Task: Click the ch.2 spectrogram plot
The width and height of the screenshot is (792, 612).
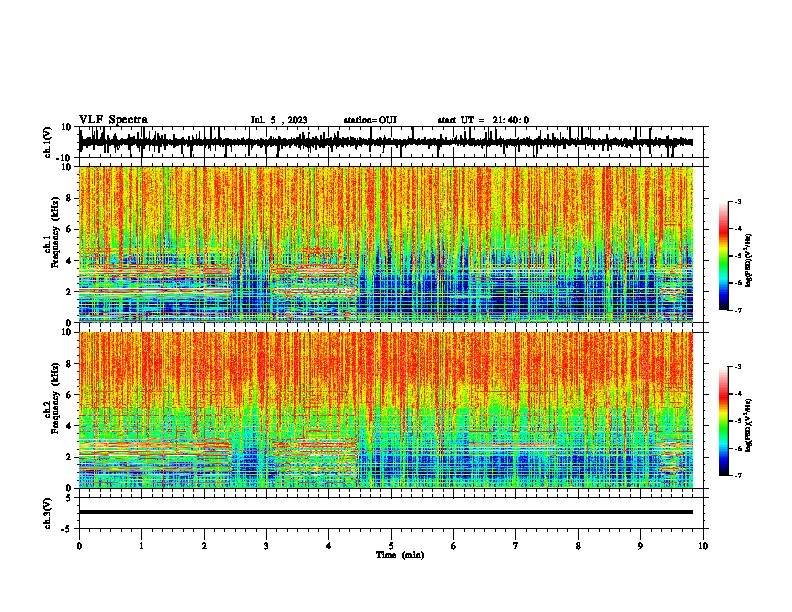Action: click(385, 410)
